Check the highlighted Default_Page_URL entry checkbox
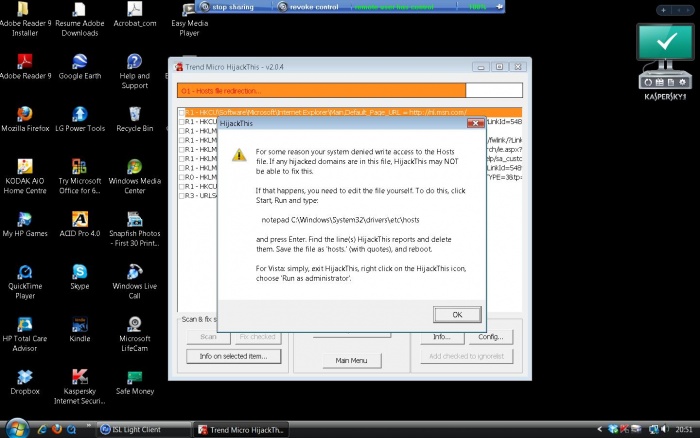700x438 pixels. pos(182,113)
